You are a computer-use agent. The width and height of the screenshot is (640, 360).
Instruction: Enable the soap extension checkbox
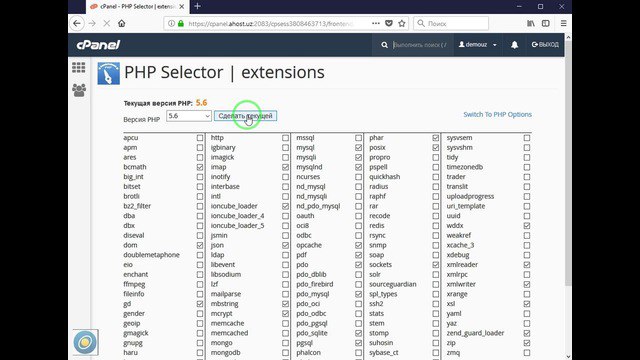click(436, 255)
